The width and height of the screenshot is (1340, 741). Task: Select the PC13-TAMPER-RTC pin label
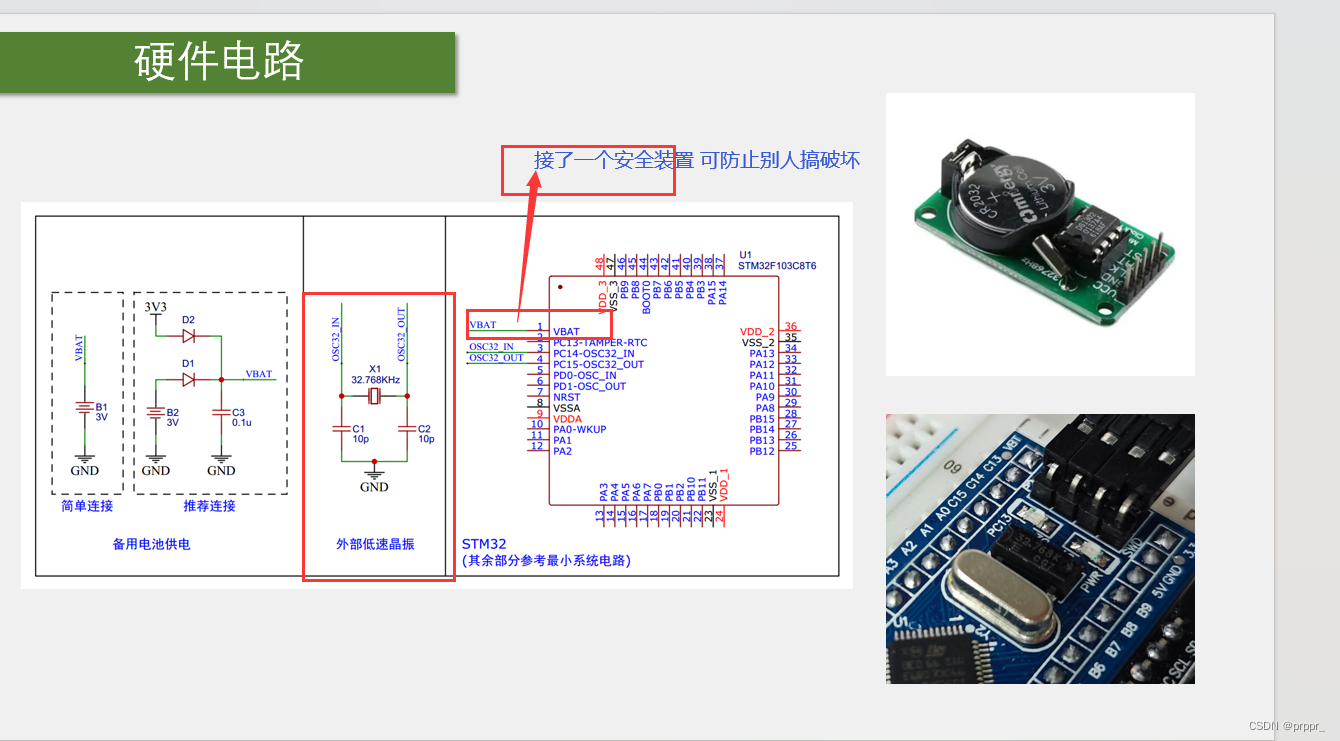pos(599,342)
